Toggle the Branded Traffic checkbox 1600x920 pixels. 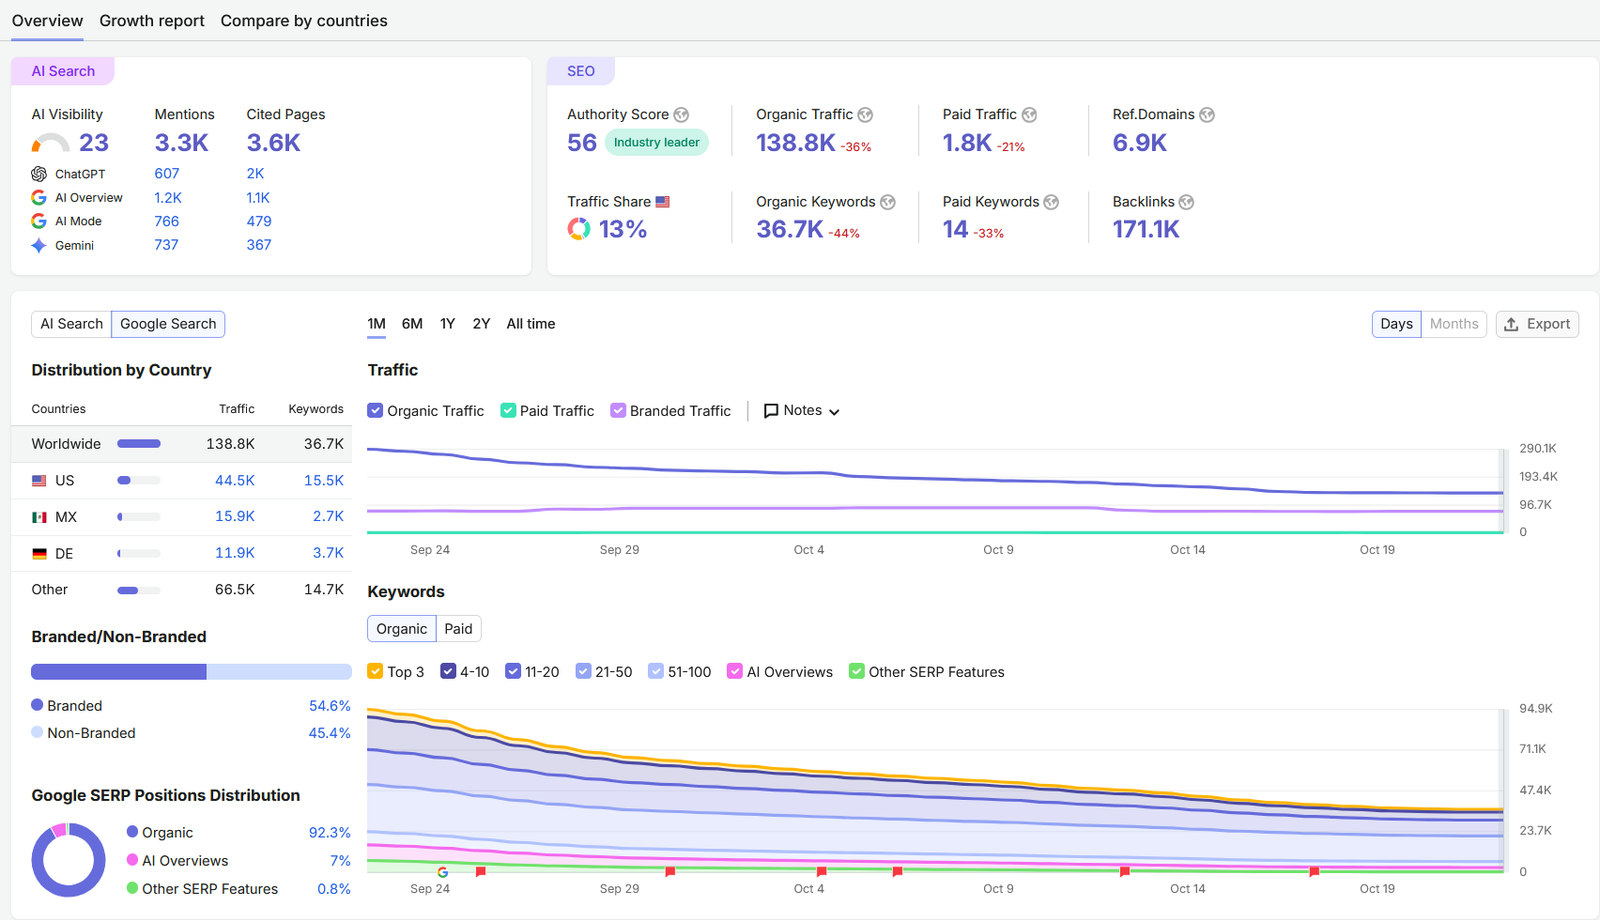[x=618, y=411]
